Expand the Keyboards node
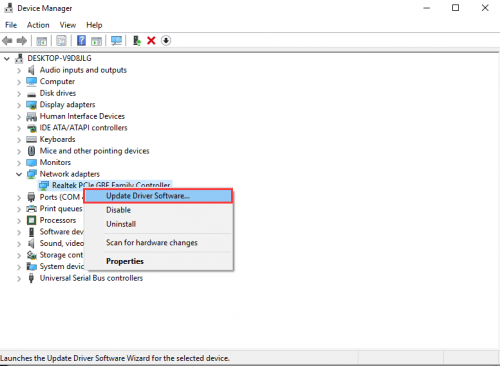 tap(19, 140)
